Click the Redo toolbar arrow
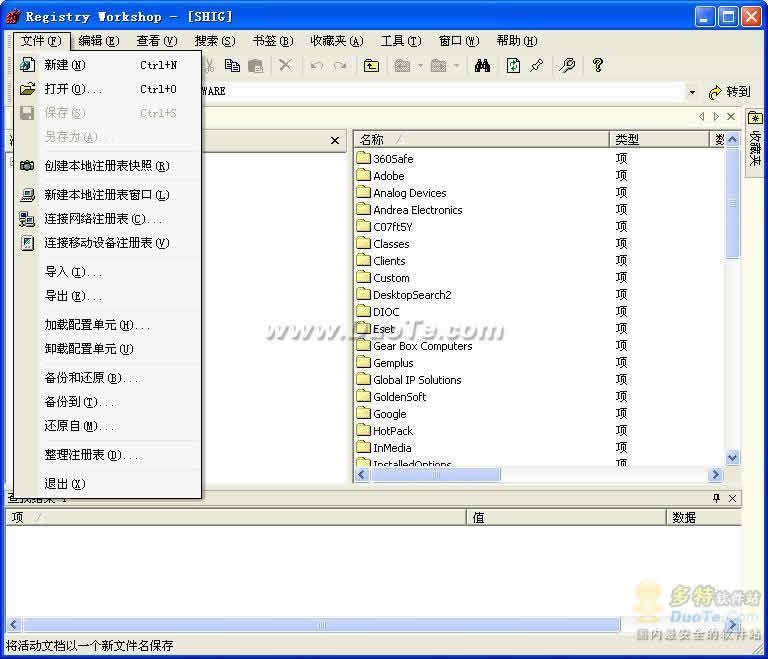Viewport: 768px width, 659px height. (340, 65)
